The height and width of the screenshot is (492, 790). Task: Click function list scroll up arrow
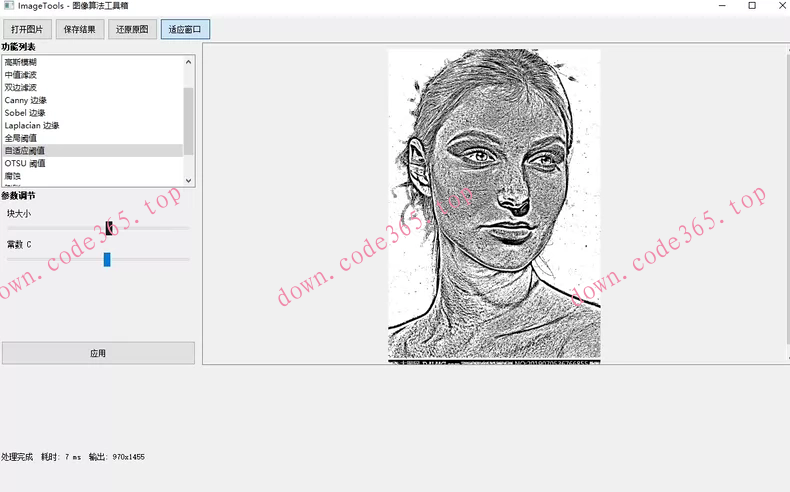[x=188, y=62]
